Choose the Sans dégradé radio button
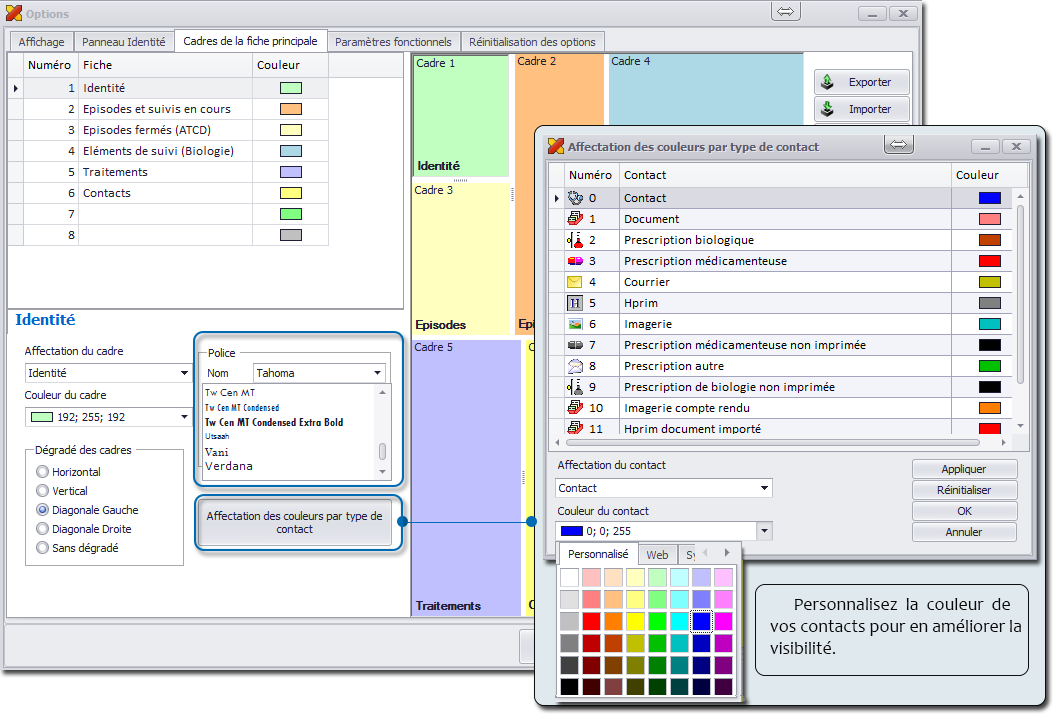The height and width of the screenshot is (719, 1061). [43, 548]
